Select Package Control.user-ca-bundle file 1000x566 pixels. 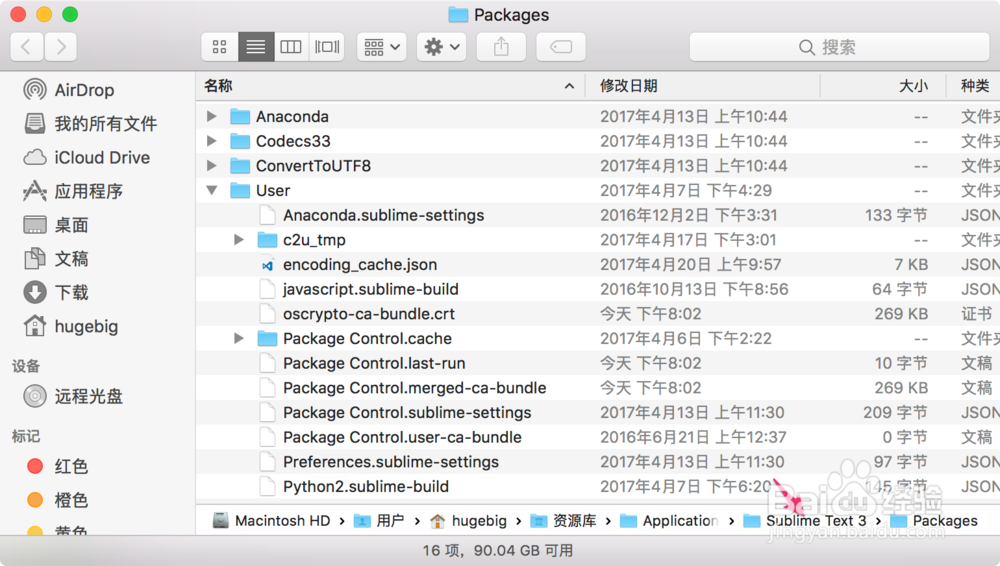pos(402,437)
